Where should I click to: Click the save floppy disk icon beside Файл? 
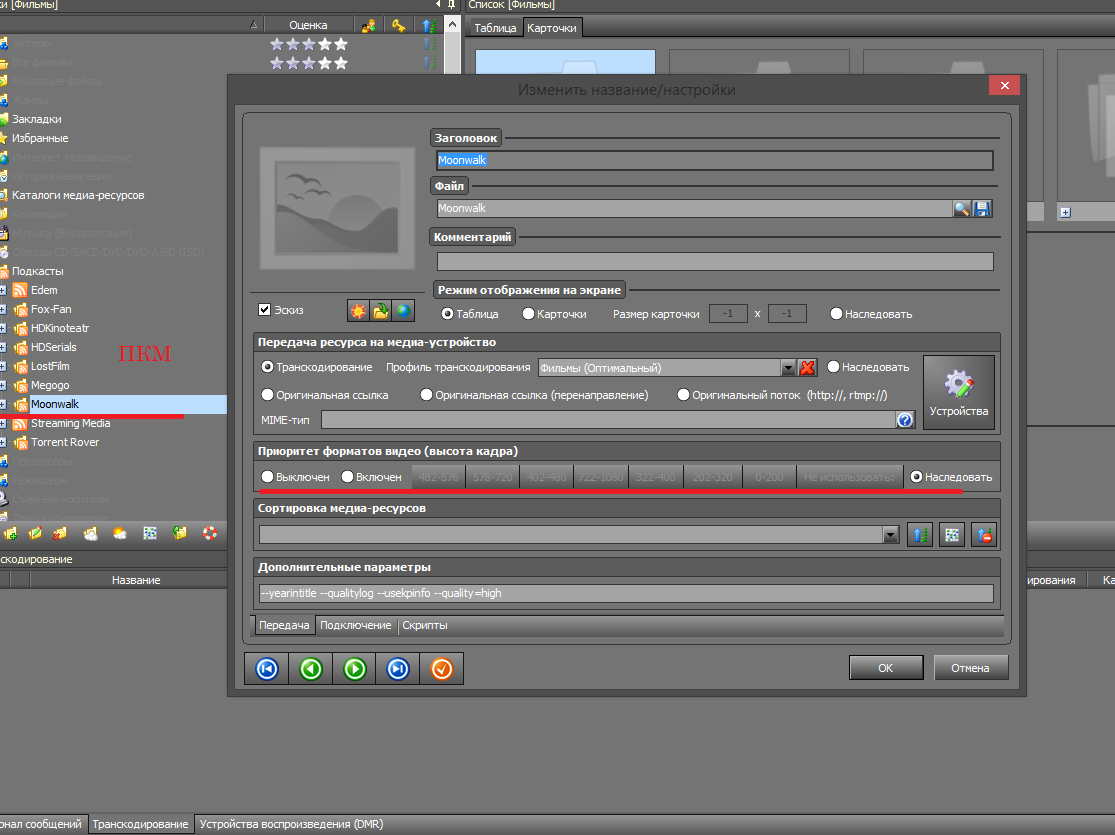[x=982, y=209]
